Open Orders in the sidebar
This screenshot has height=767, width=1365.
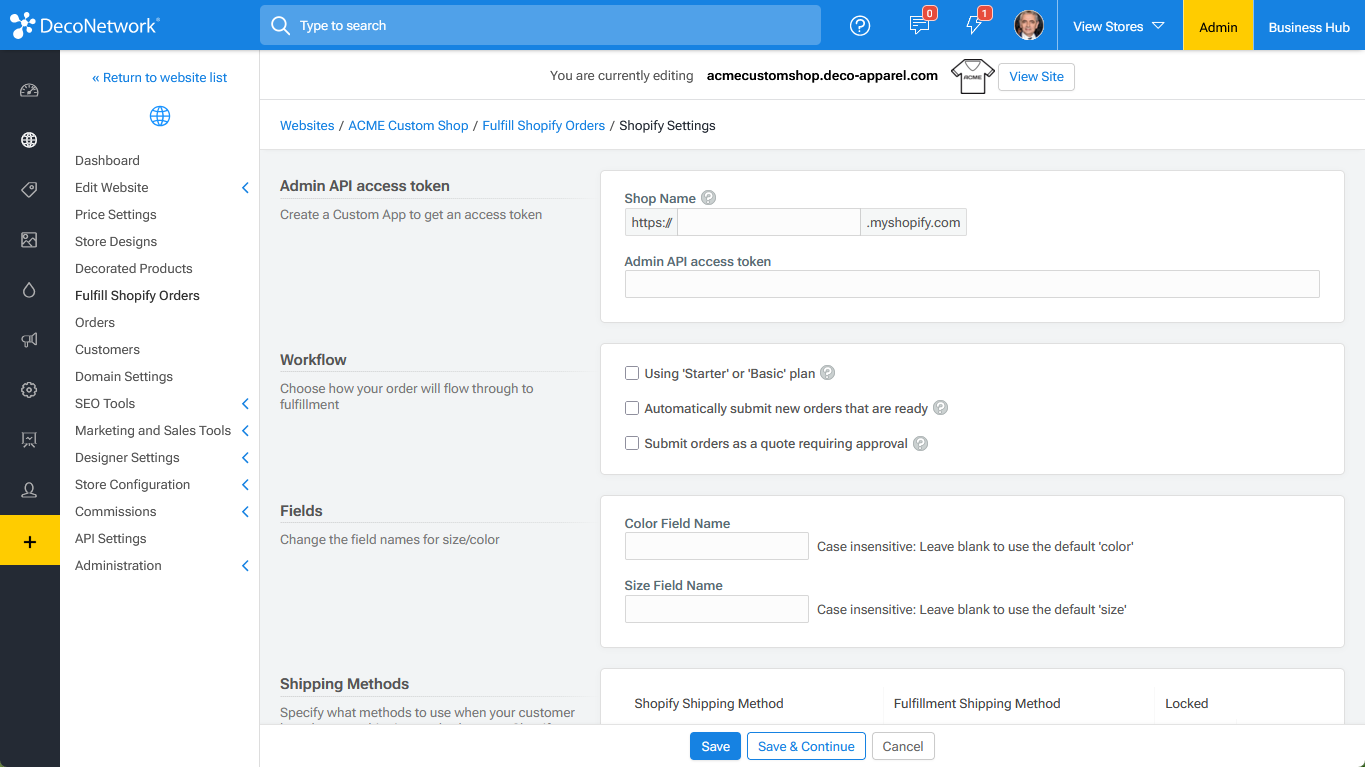(x=95, y=322)
